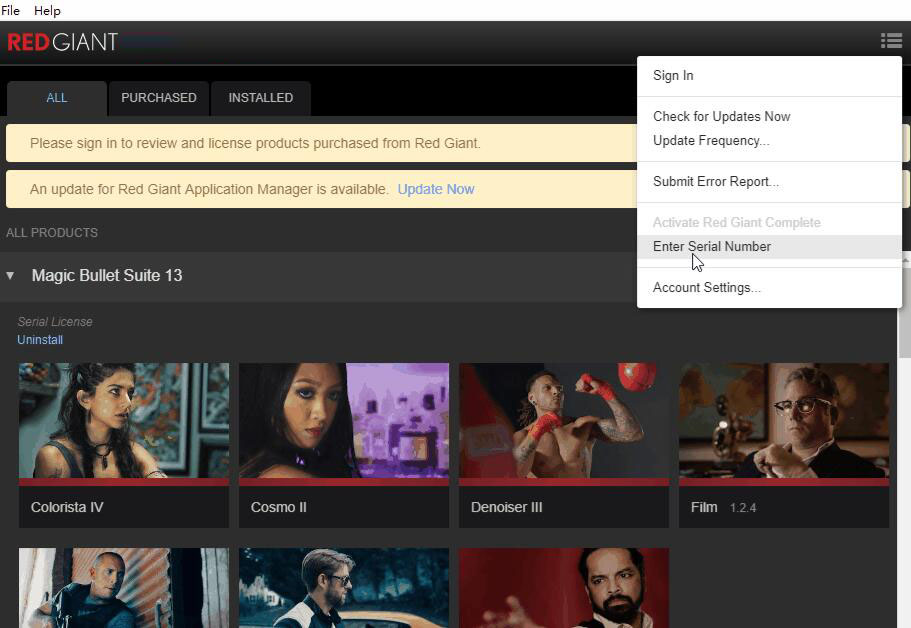Click the ALL PRODUCTS heading

(52, 233)
